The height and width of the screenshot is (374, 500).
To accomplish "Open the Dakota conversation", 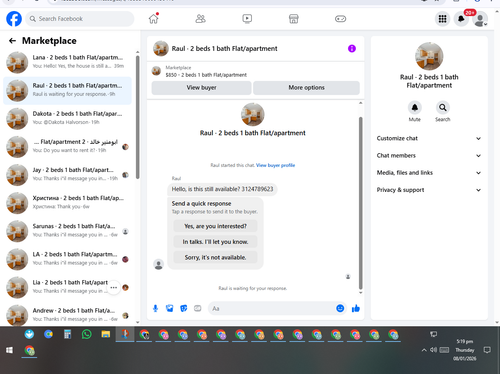I will tap(67, 118).
